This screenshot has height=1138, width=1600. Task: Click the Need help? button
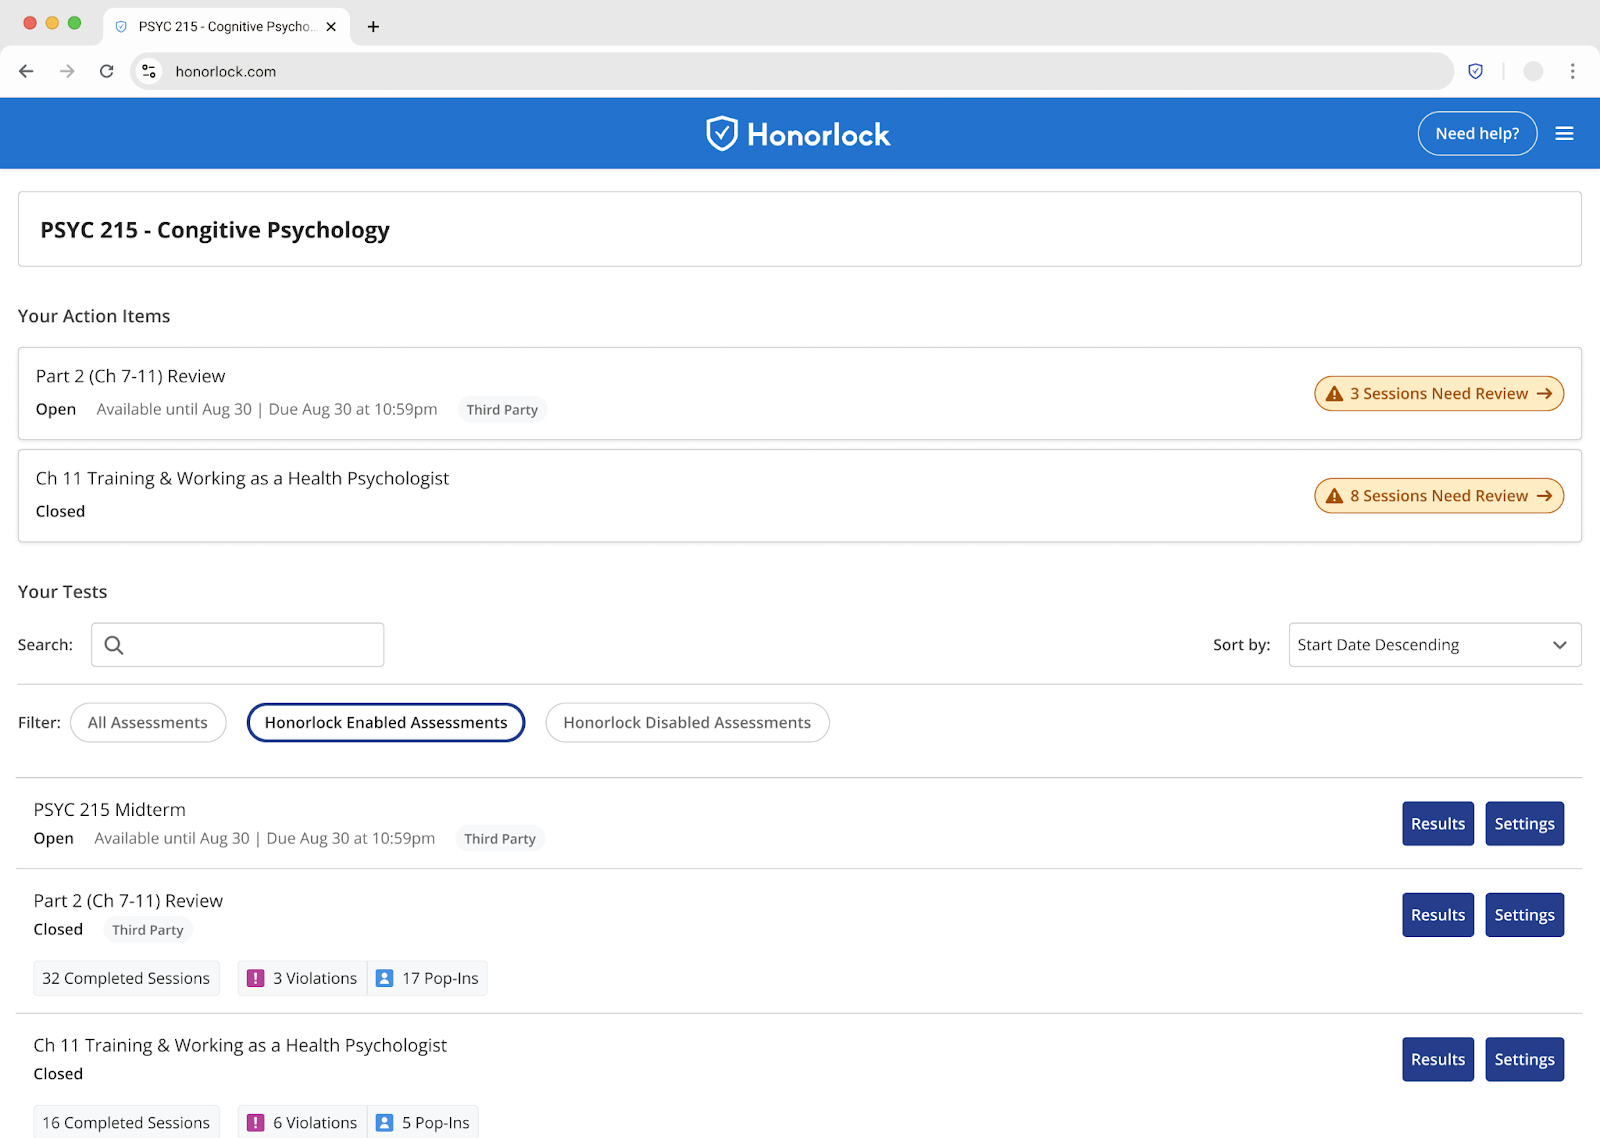point(1477,134)
